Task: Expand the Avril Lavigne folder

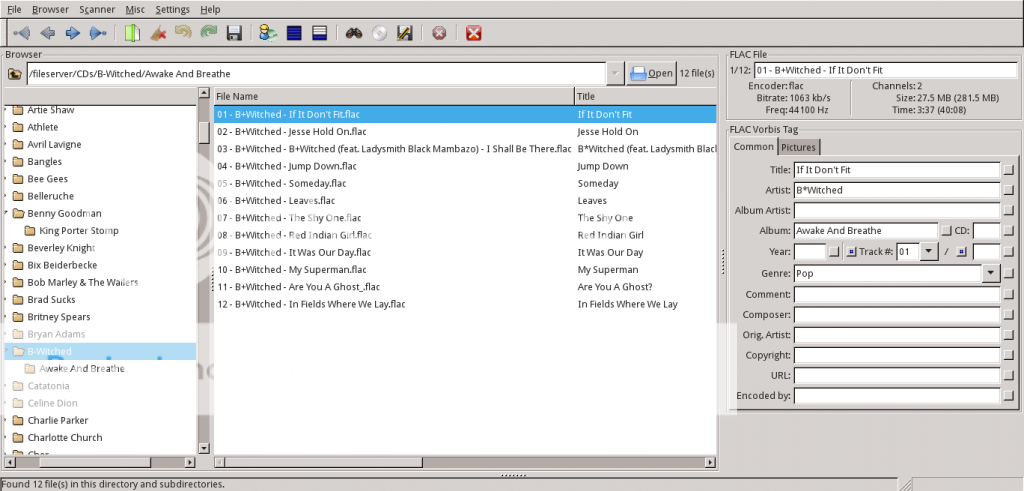Action: [x=7, y=144]
